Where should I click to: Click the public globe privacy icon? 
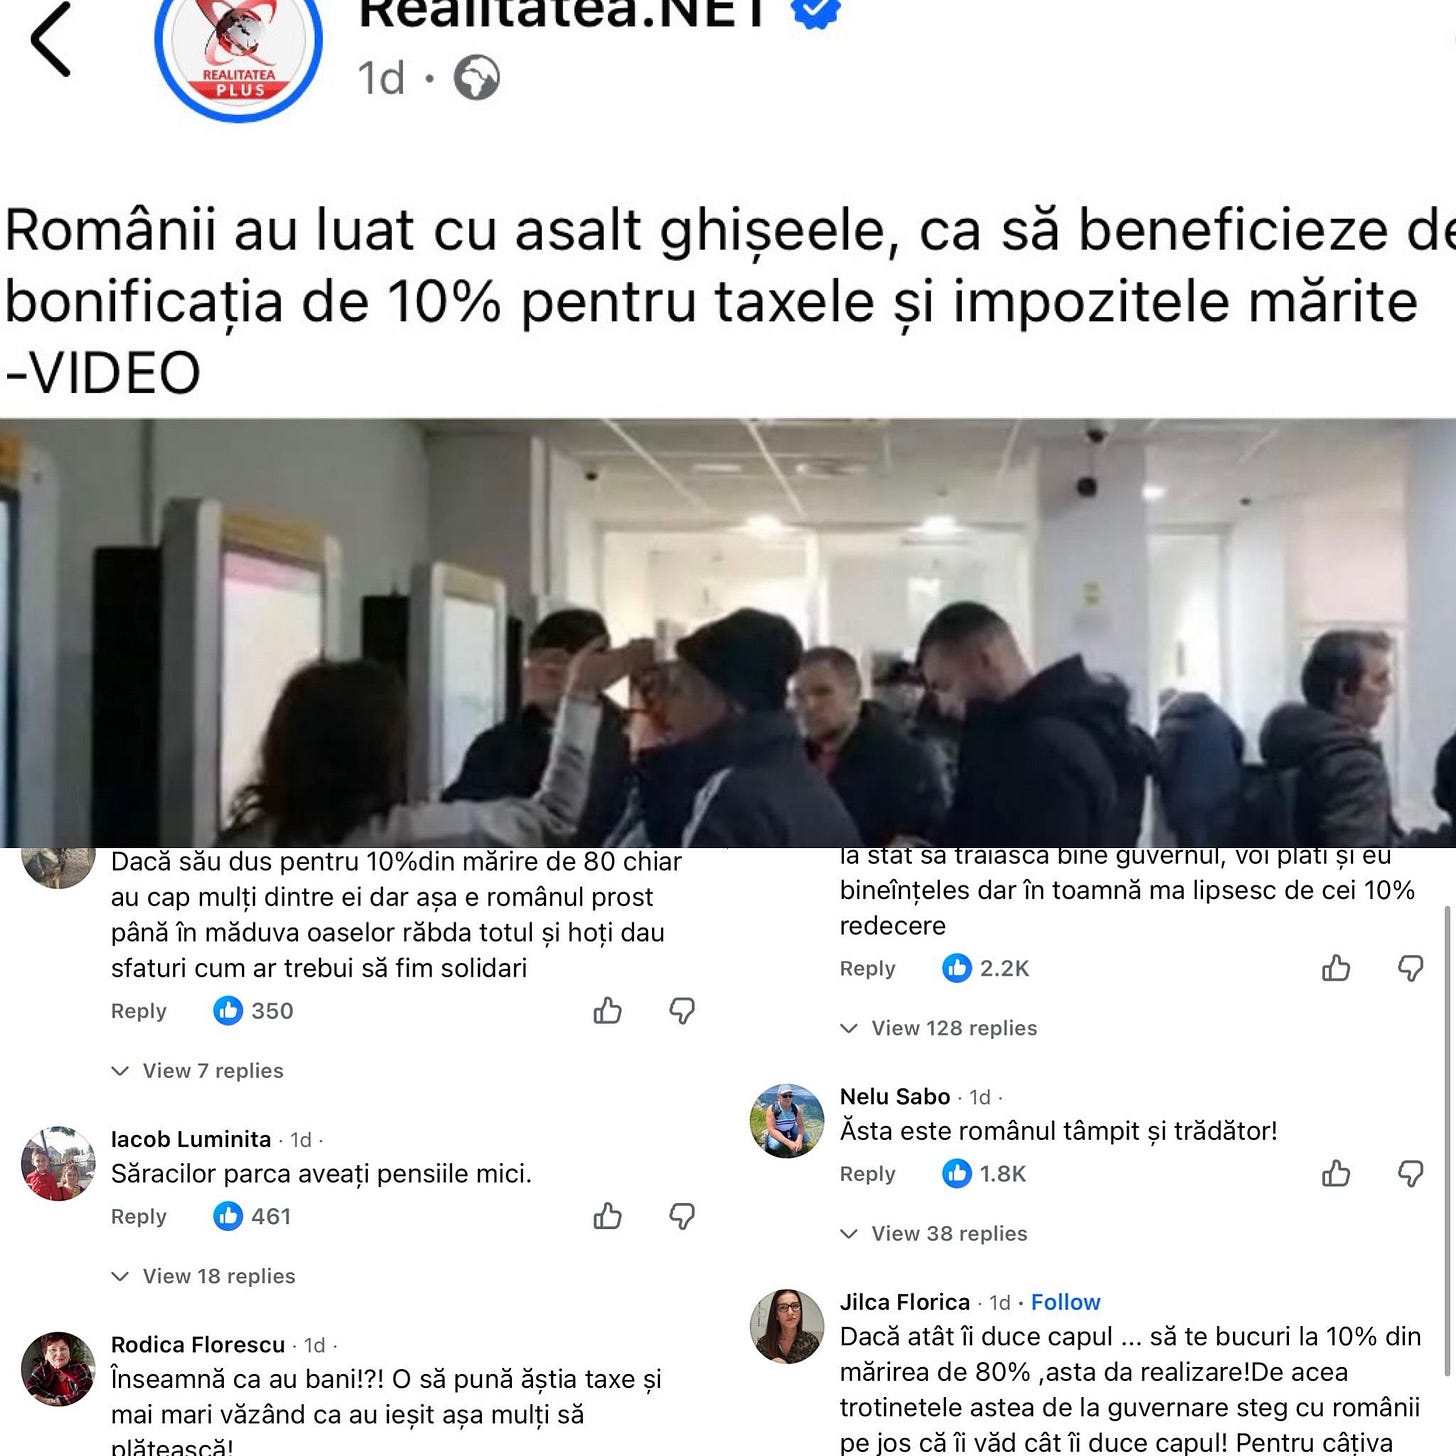pos(477,78)
